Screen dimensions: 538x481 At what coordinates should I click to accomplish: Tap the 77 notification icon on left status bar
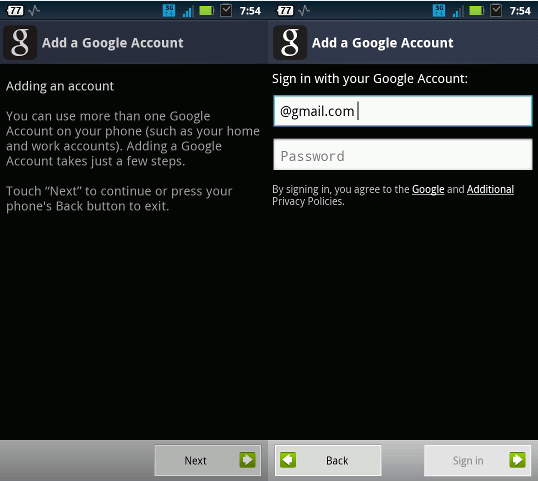point(15,11)
